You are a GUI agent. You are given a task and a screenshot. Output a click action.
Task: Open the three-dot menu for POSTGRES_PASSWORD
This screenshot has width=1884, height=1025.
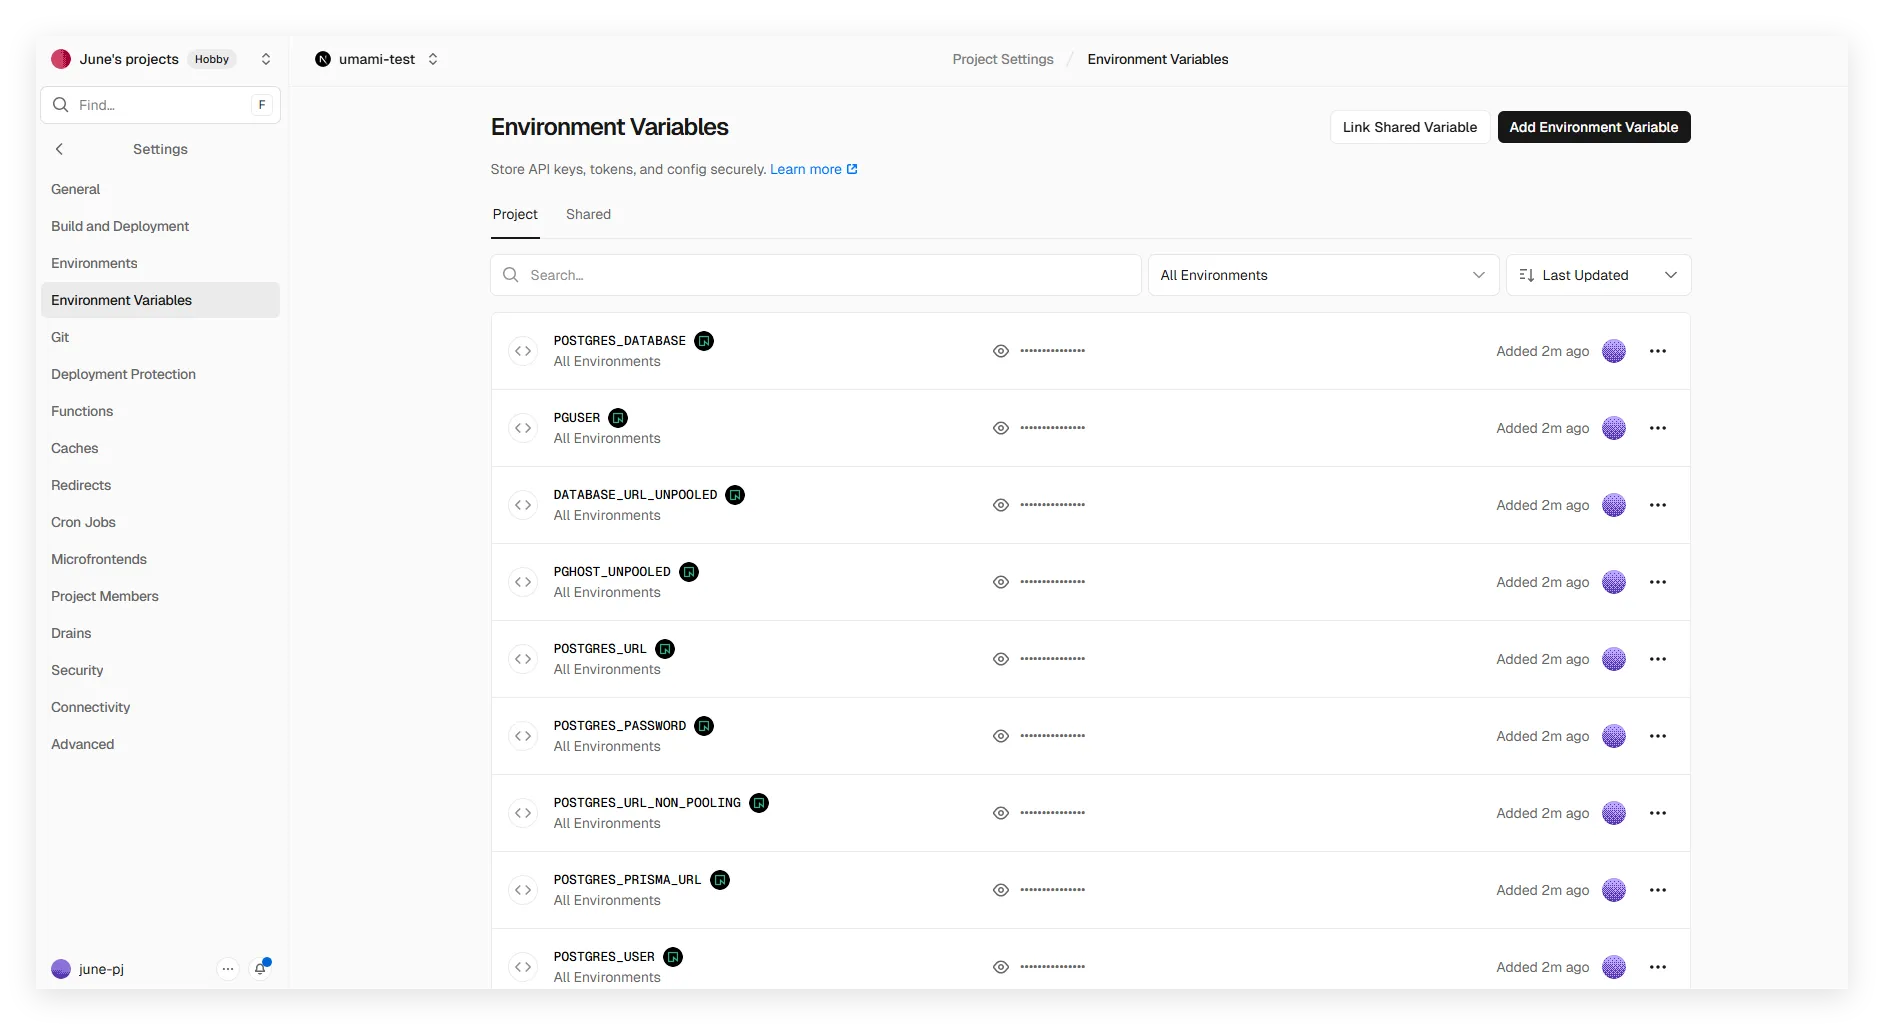(x=1657, y=736)
